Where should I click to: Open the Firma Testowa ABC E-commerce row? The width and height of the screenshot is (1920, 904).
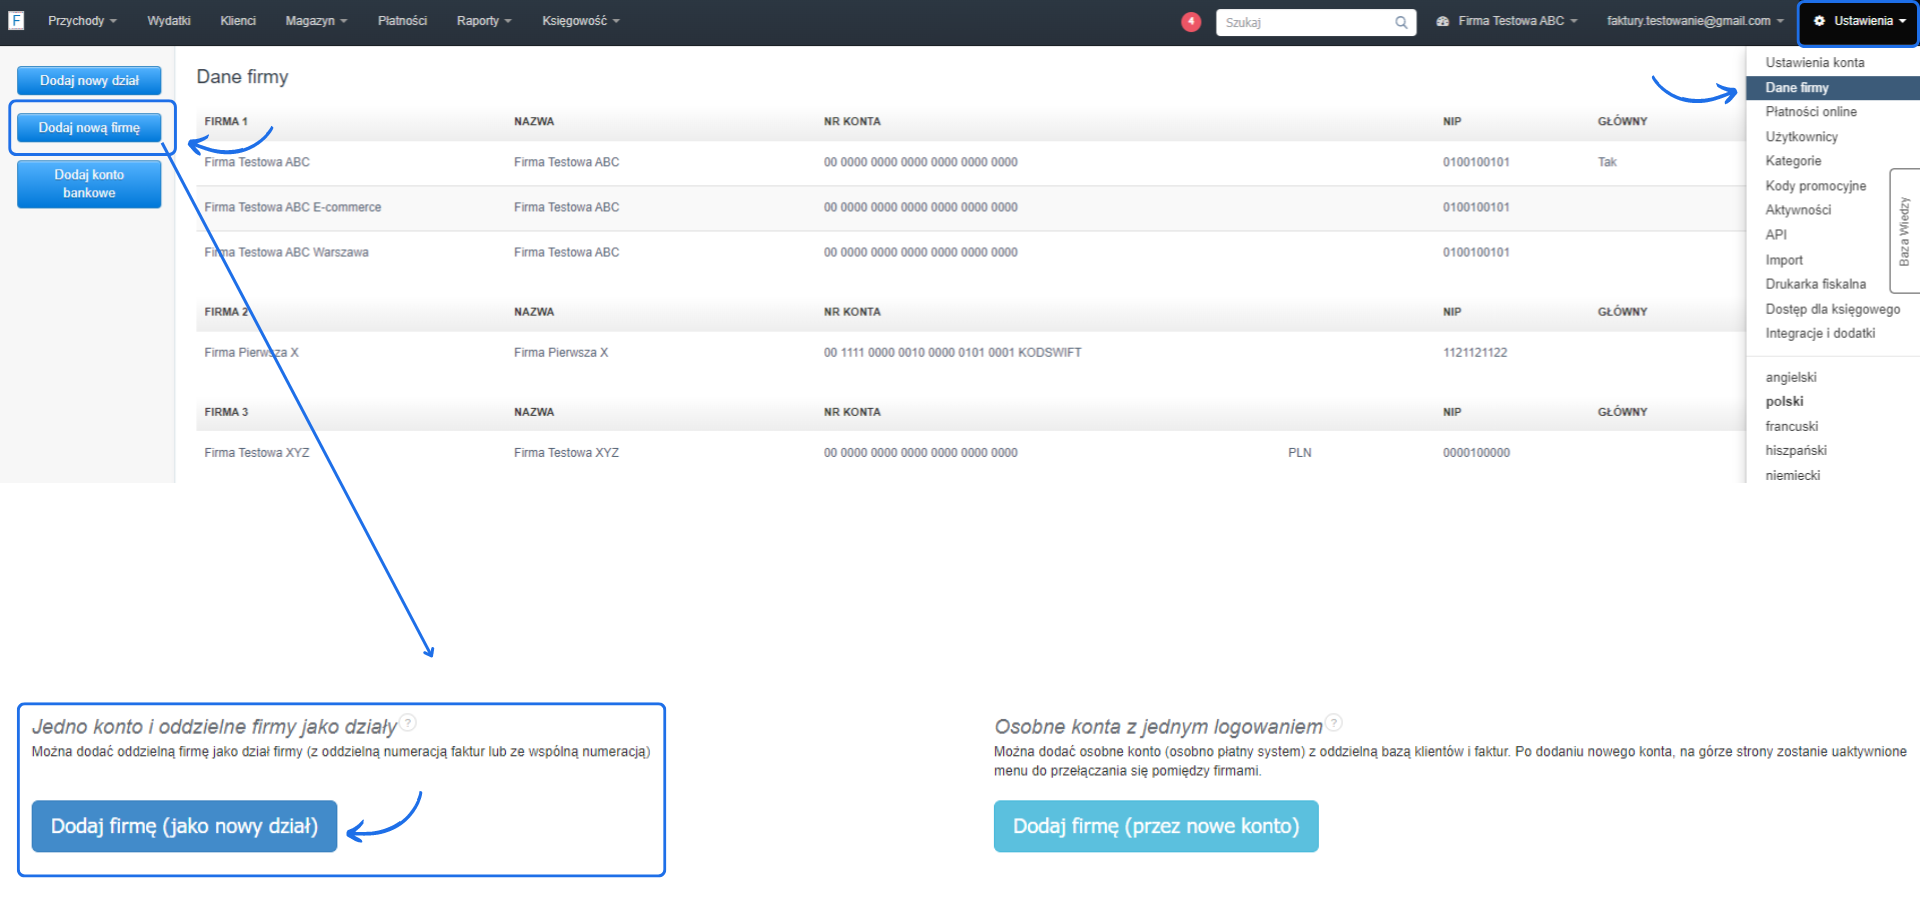point(292,207)
